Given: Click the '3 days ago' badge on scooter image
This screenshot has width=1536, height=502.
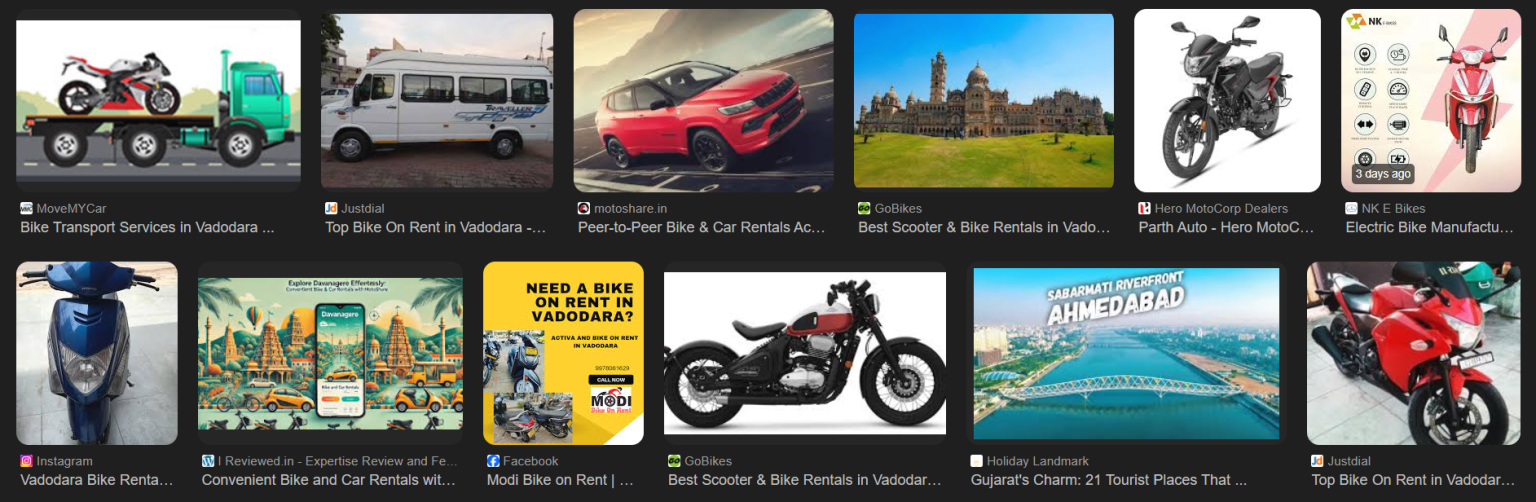Looking at the screenshot, I should pyautogui.click(x=1383, y=174).
